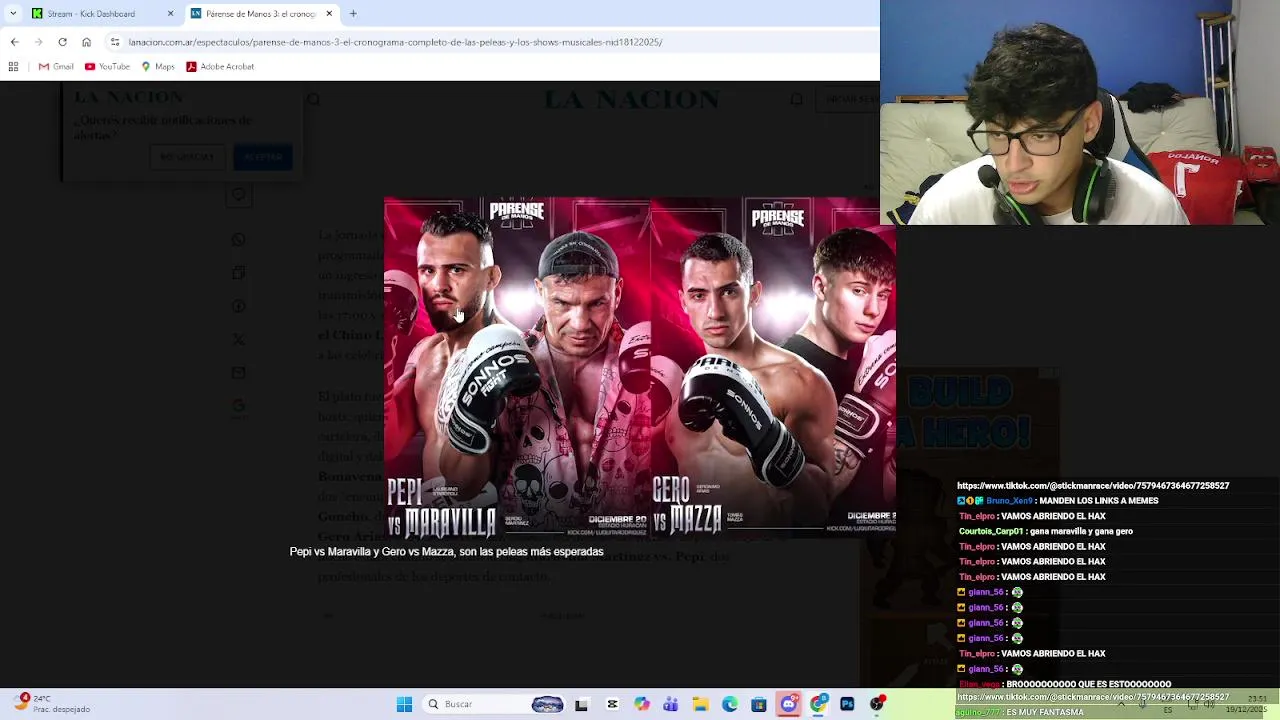This screenshot has height=720, width=1280.
Task: Go back with browser back arrow
Action: (x=14, y=42)
